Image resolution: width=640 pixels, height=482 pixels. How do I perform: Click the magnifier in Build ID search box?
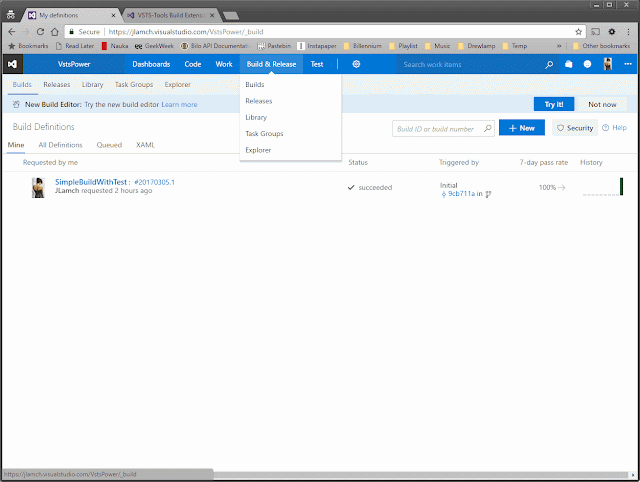[x=487, y=129]
